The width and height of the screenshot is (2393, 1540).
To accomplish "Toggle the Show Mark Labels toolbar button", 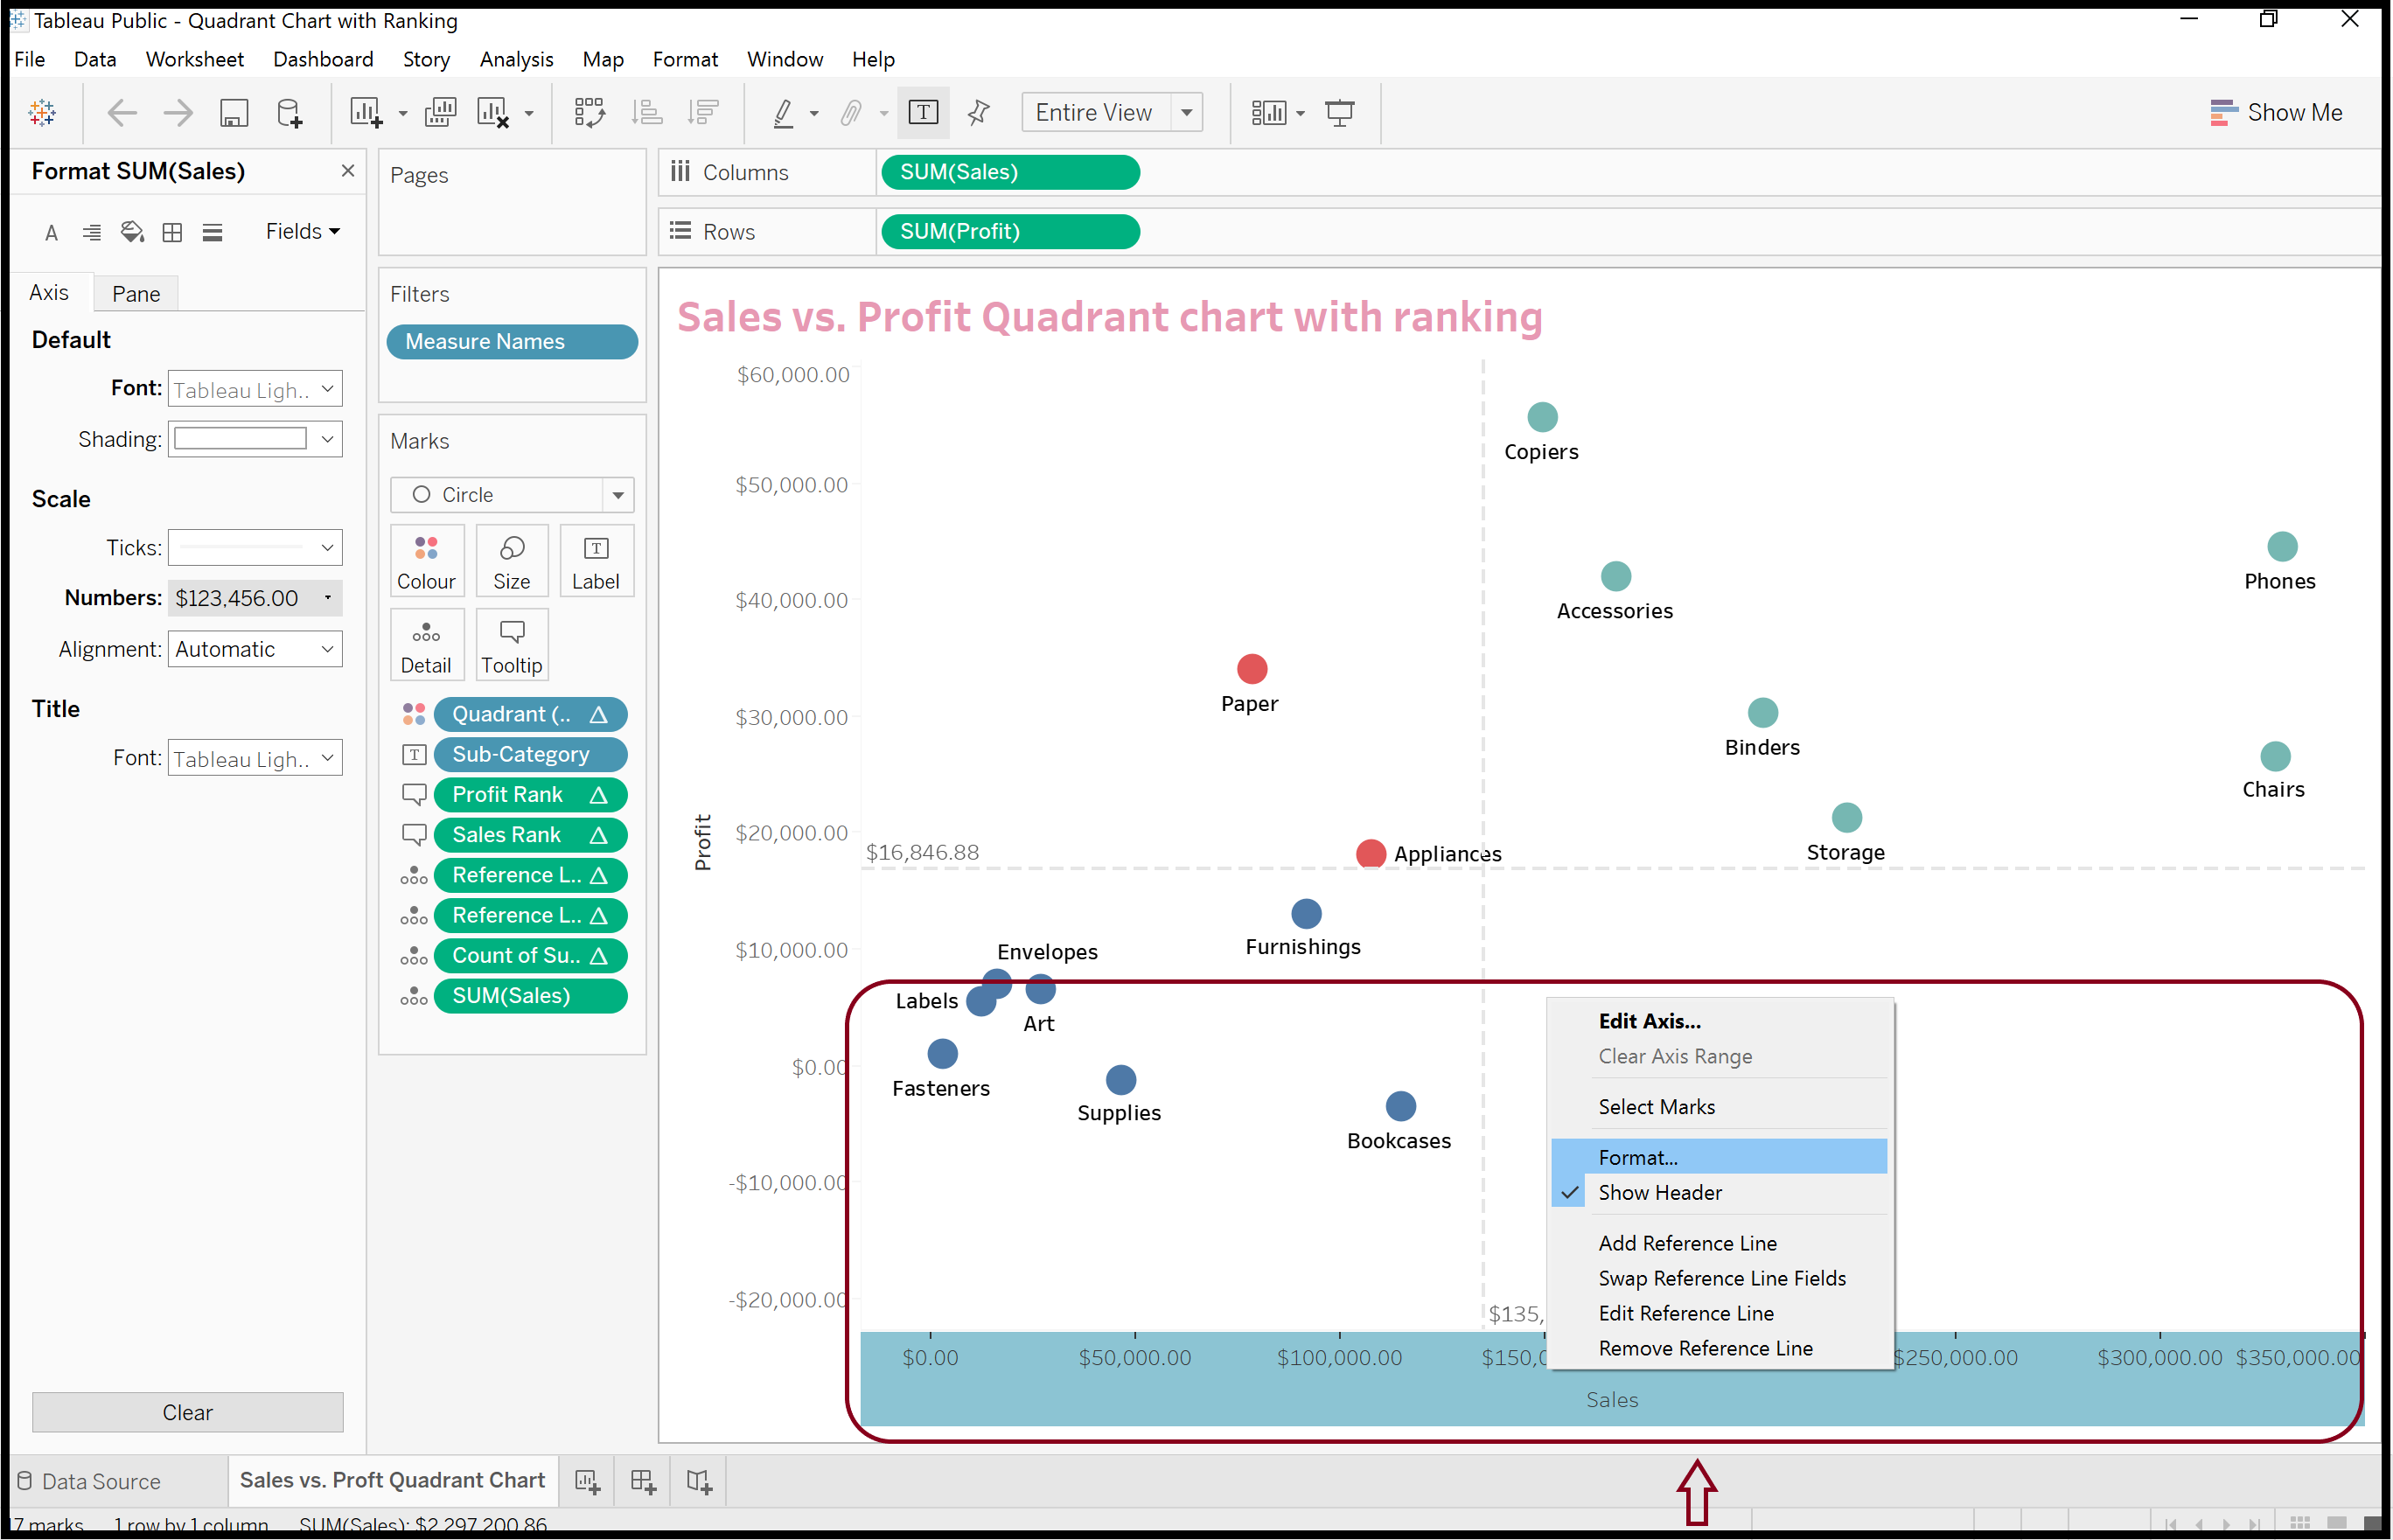I will 922,113.
